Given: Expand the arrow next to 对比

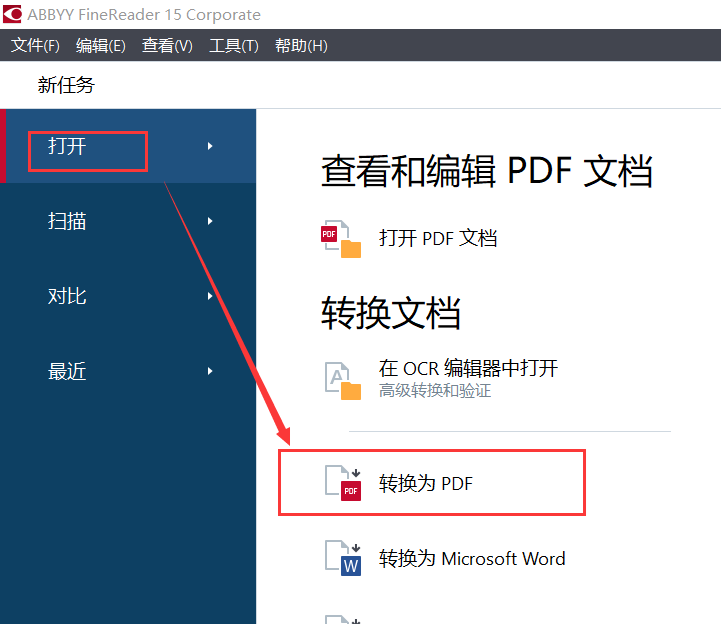Looking at the screenshot, I should point(210,296).
